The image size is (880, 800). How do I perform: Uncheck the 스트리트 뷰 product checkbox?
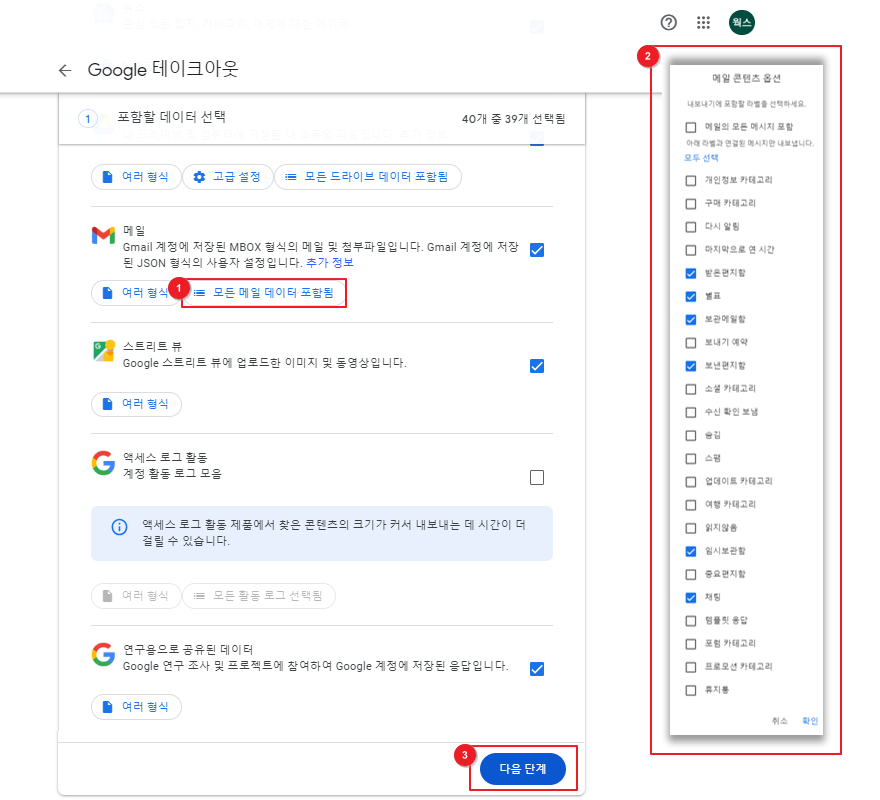537,366
